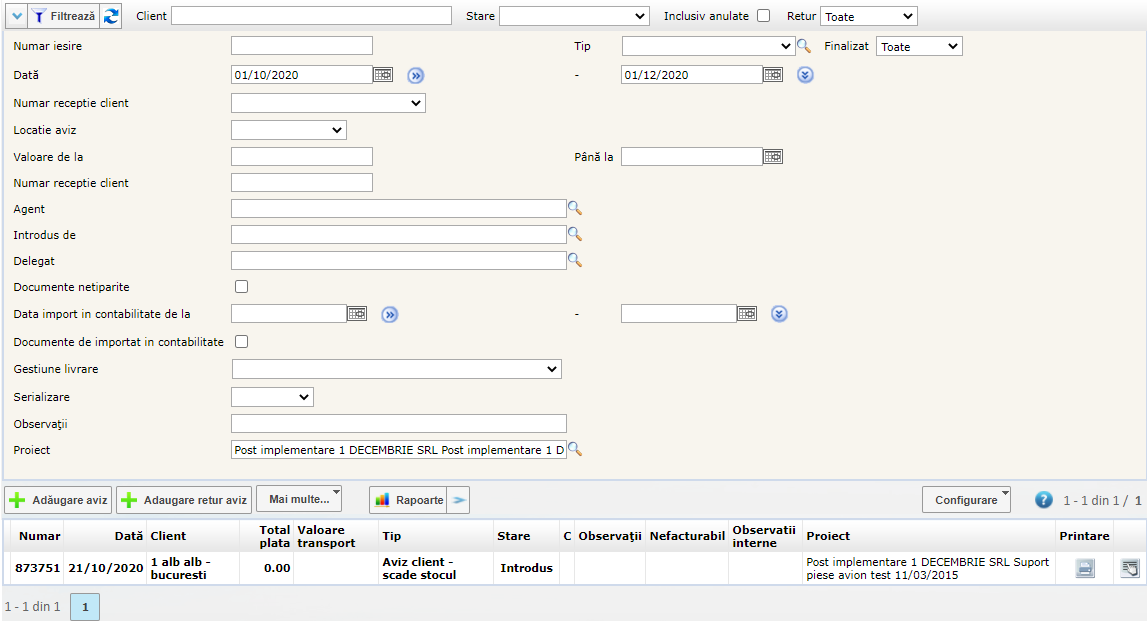Click the refresh icon beside Filtrează
This screenshot has width=1147, height=621.
point(111,16)
